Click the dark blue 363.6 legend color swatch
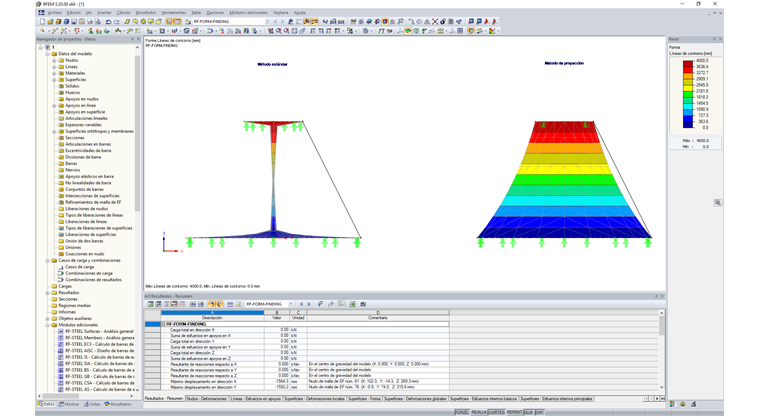760x416 pixels. [x=688, y=125]
